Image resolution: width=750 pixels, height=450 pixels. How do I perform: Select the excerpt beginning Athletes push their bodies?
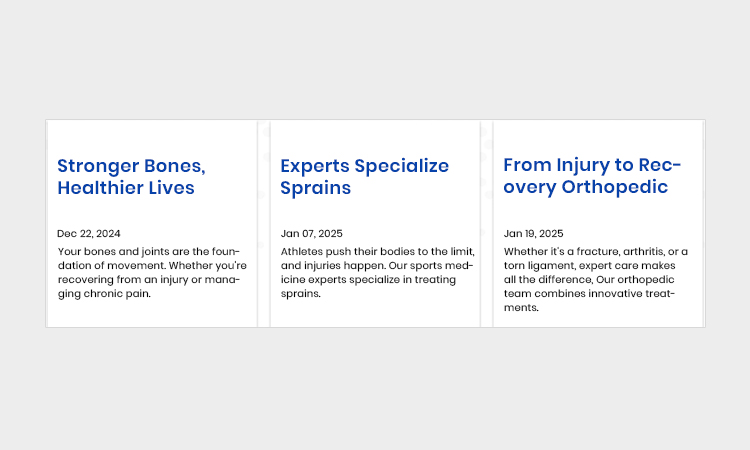click(377, 272)
